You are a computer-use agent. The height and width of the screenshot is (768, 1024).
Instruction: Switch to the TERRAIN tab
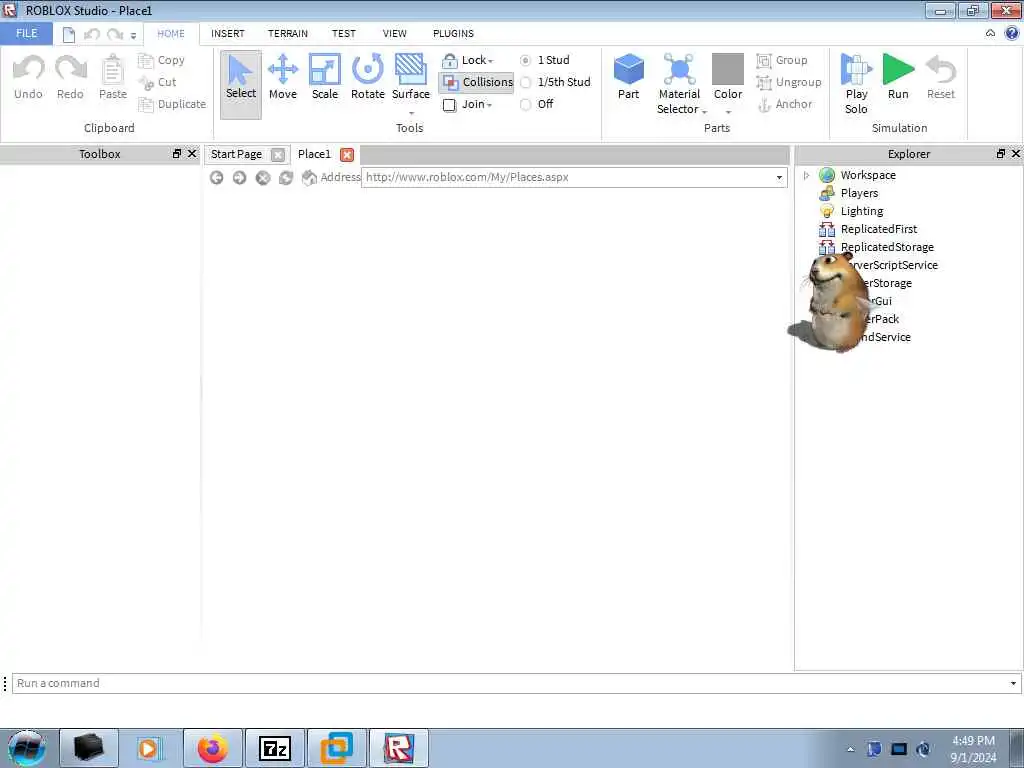click(287, 33)
